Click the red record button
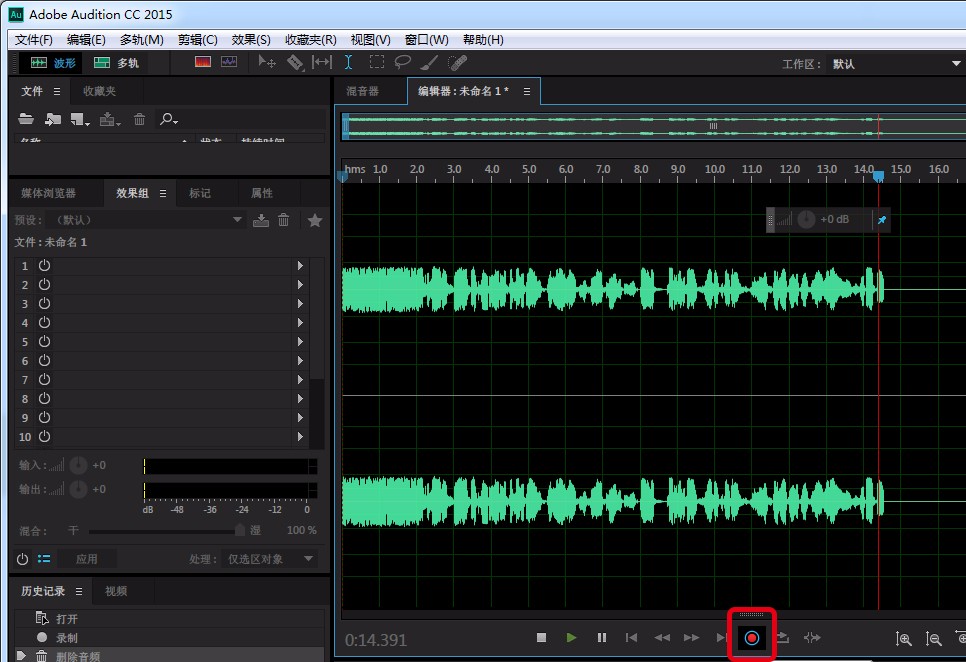Image resolution: width=966 pixels, height=662 pixels. [752, 639]
